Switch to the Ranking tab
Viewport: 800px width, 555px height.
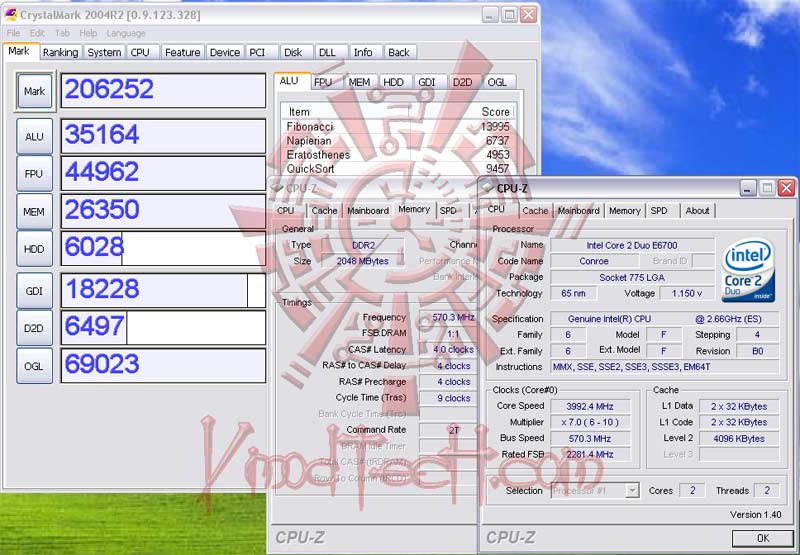(x=60, y=53)
